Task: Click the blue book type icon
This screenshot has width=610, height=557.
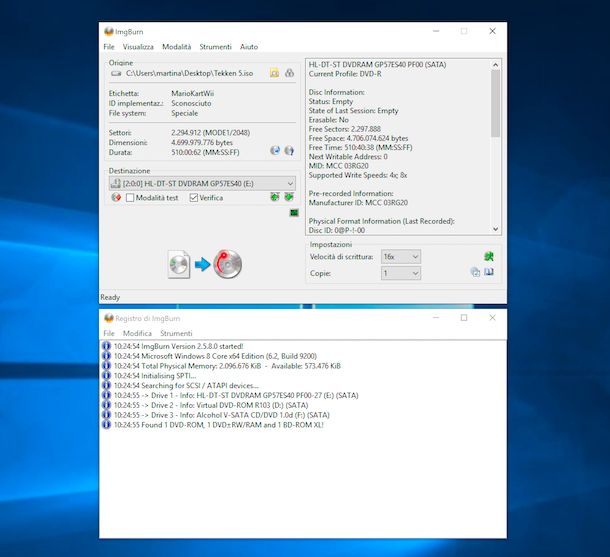Action: click(489, 272)
